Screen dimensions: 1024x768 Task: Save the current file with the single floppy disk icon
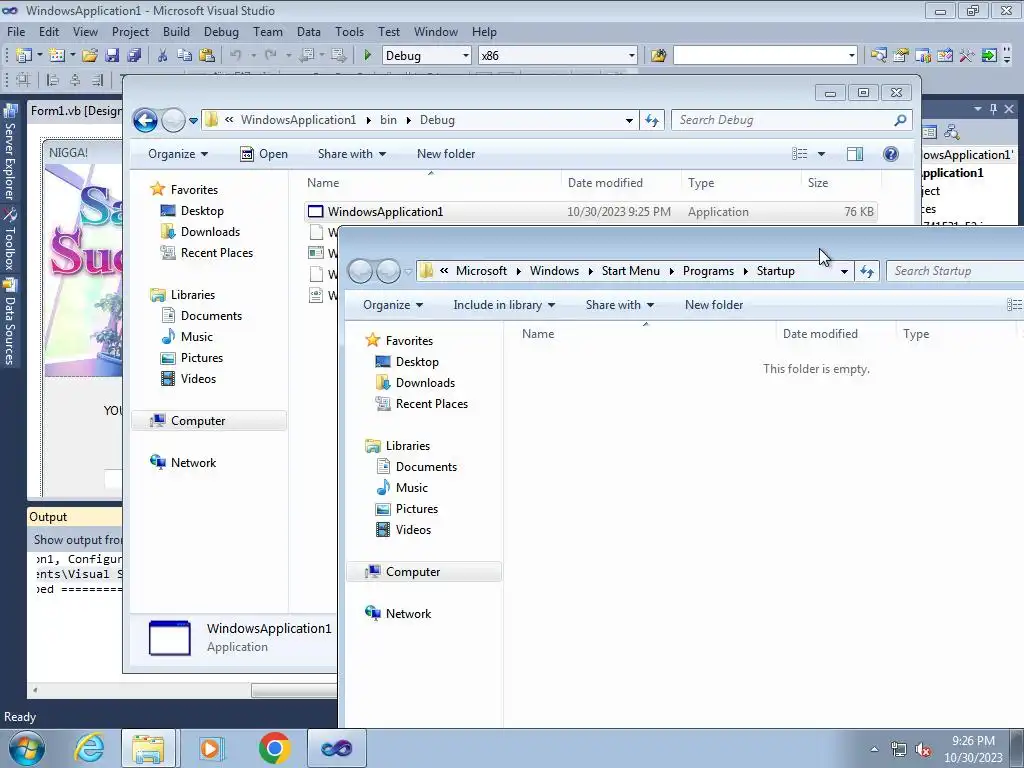click(112, 56)
